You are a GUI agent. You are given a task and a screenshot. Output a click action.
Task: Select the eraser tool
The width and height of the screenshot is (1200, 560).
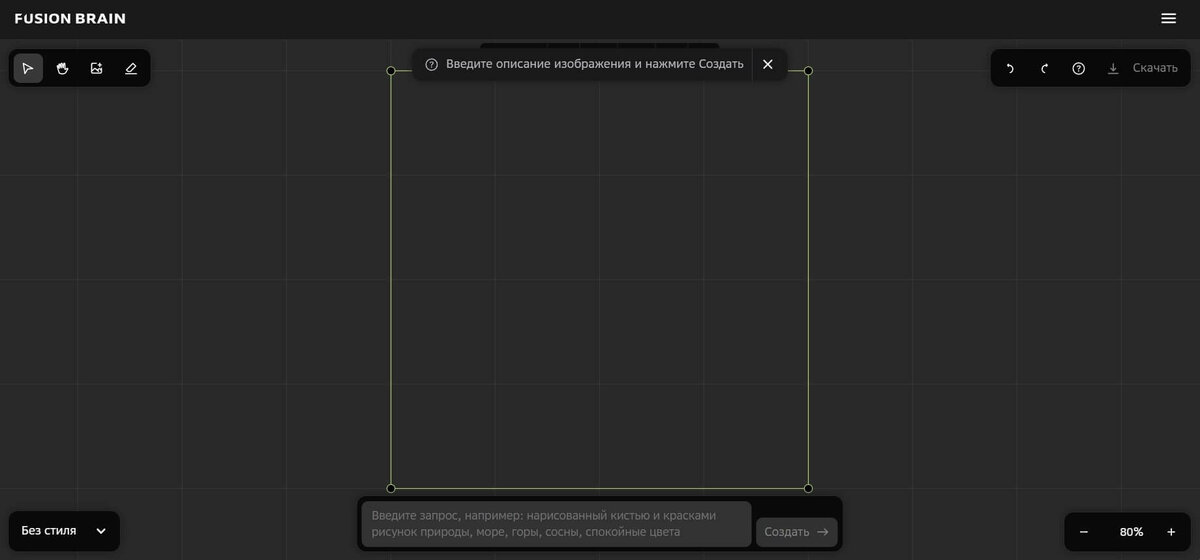point(131,68)
